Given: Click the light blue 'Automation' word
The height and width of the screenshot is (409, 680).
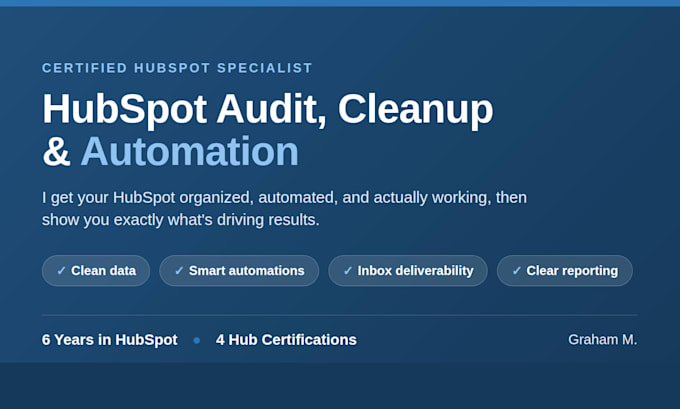Looking at the screenshot, I should (x=190, y=151).
